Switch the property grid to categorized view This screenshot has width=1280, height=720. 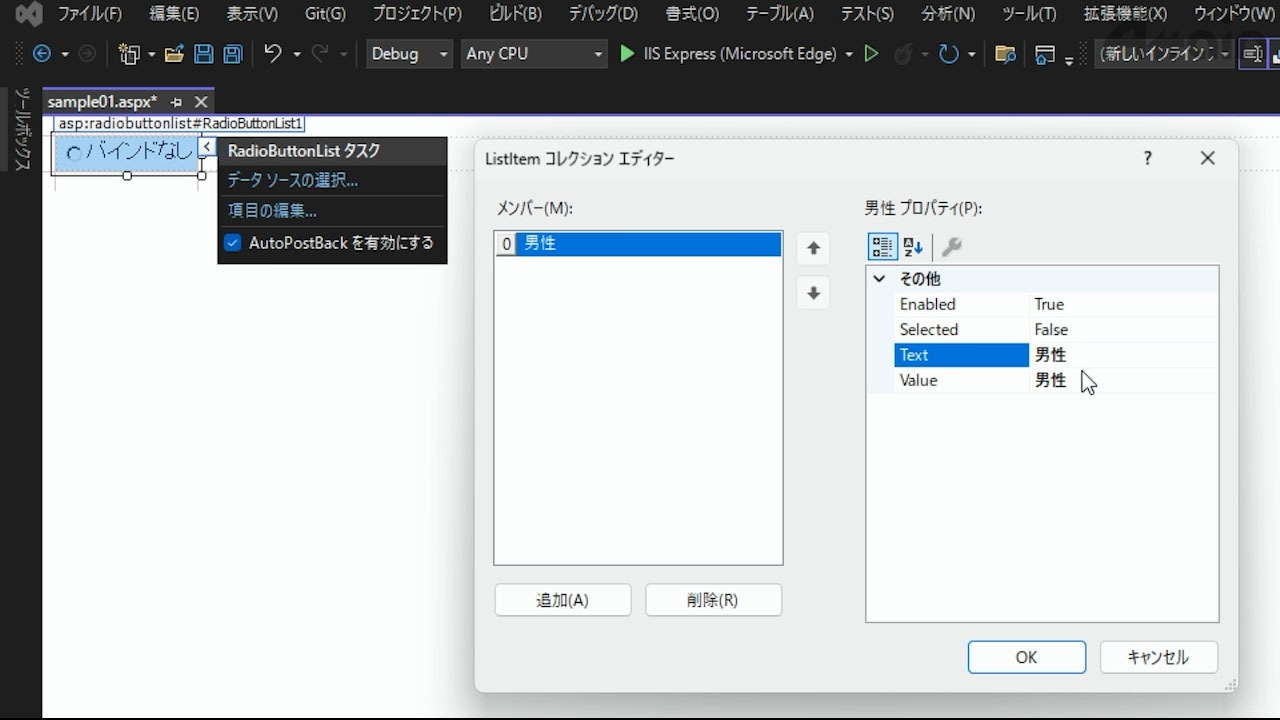coord(882,247)
